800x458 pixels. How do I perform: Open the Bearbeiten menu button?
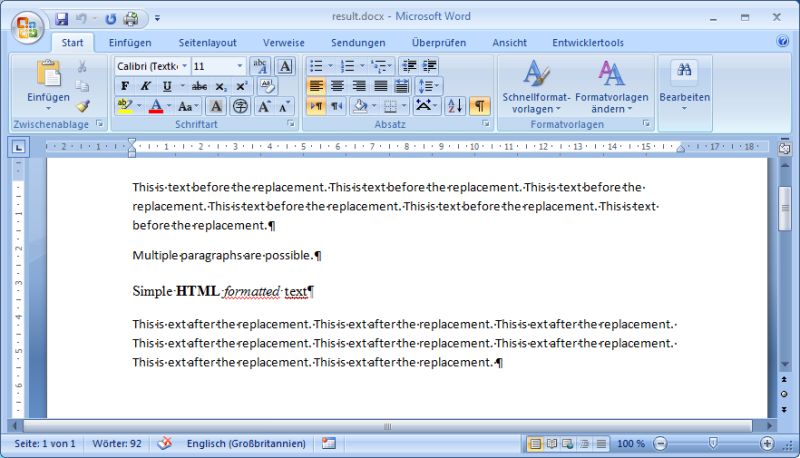[x=684, y=87]
